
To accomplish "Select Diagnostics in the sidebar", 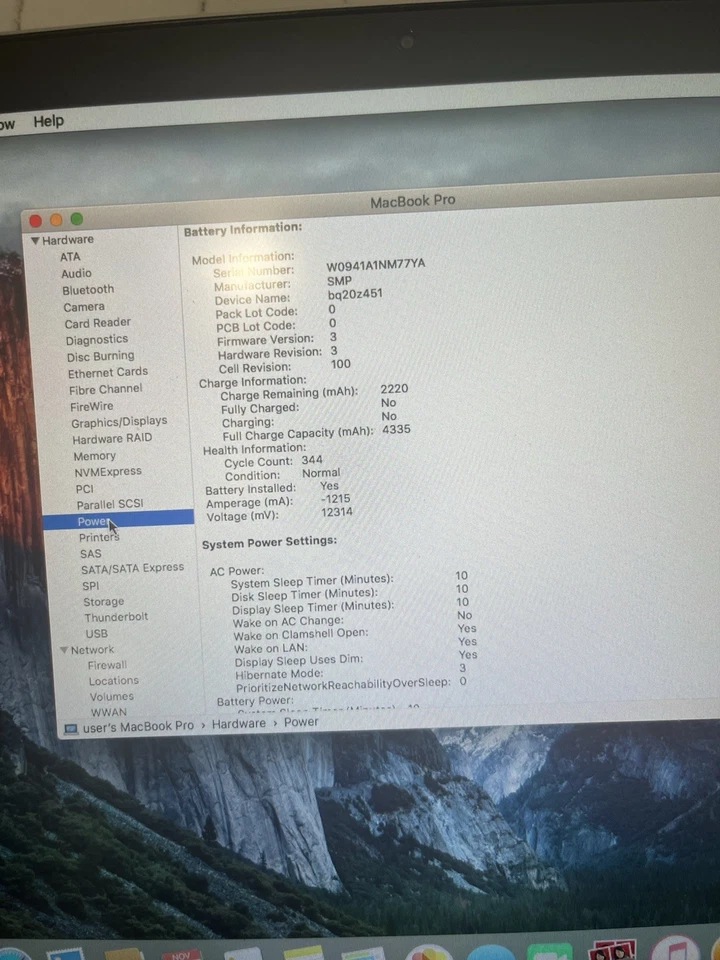I will coord(97,340).
